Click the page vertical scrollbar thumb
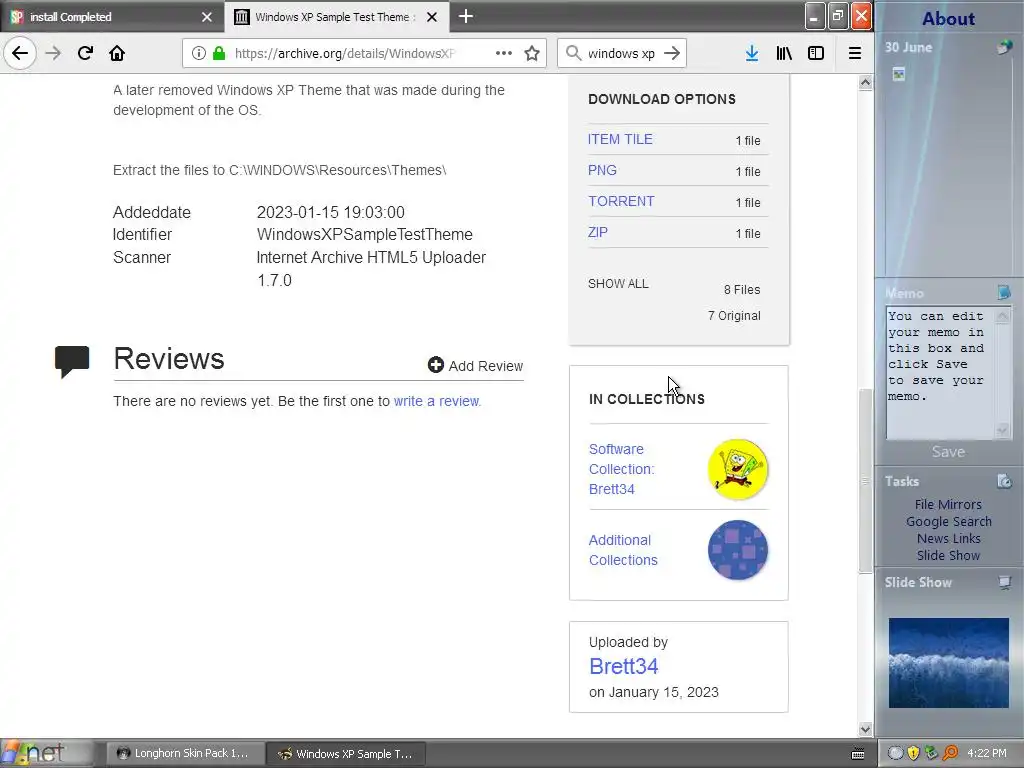The height and width of the screenshot is (768, 1024). [x=865, y=481]
